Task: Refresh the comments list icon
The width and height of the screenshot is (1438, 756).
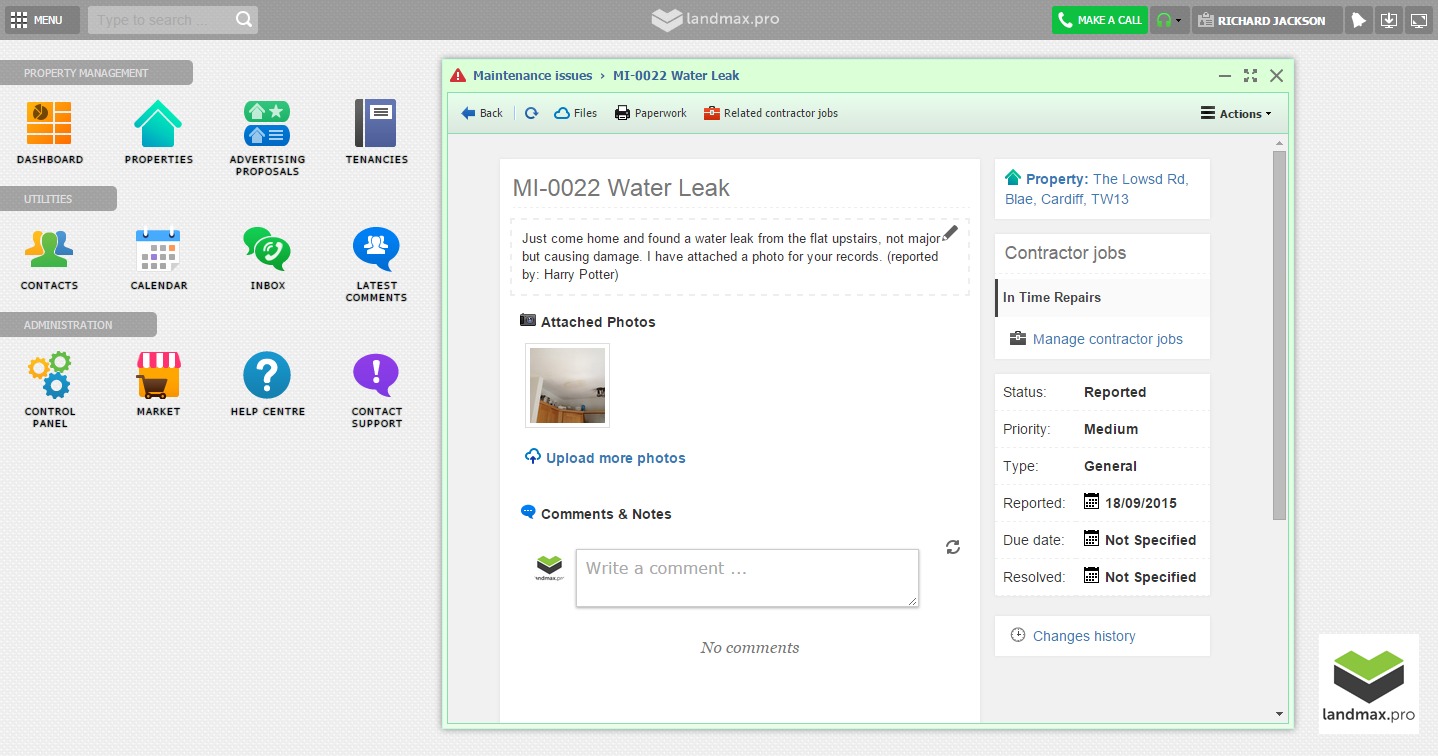Action: point(953,547)
